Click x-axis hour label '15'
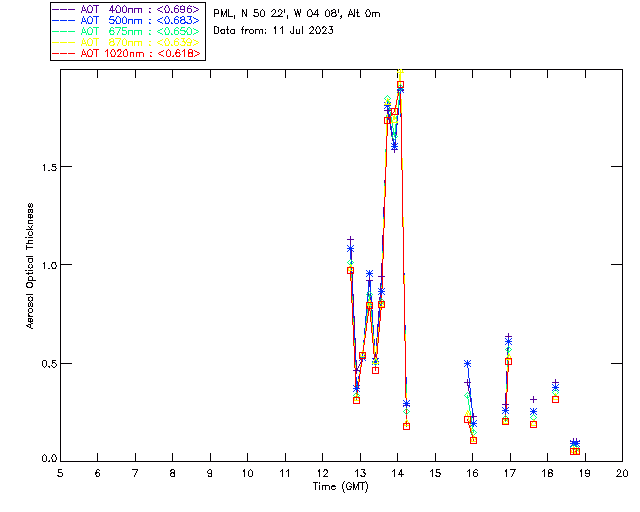Screen dimensions: 640x512 point(435,473)
